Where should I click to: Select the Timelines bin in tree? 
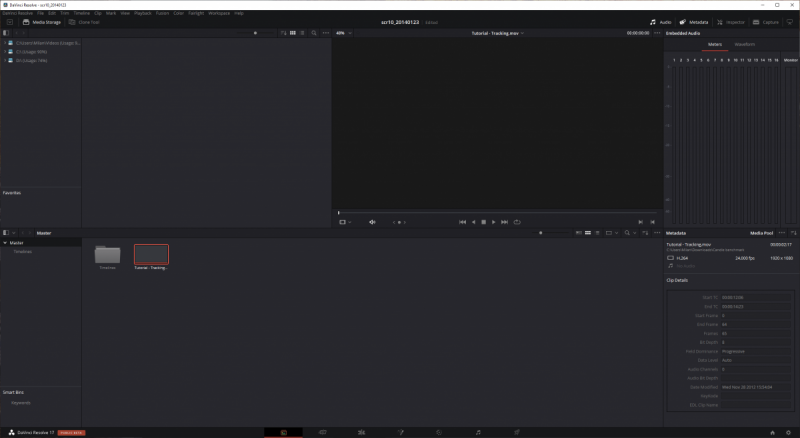pyautogui.click(x=22, y=252)
